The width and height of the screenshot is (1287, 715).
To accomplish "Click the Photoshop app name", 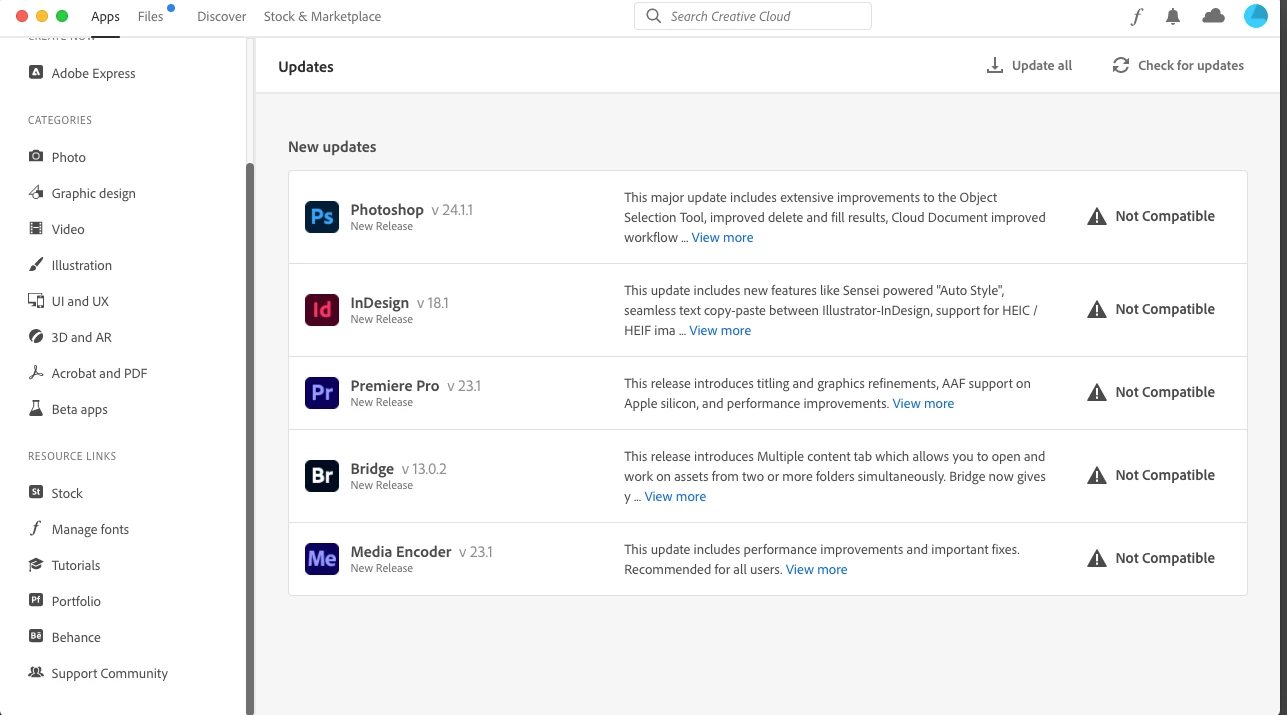I will [387, 210].
